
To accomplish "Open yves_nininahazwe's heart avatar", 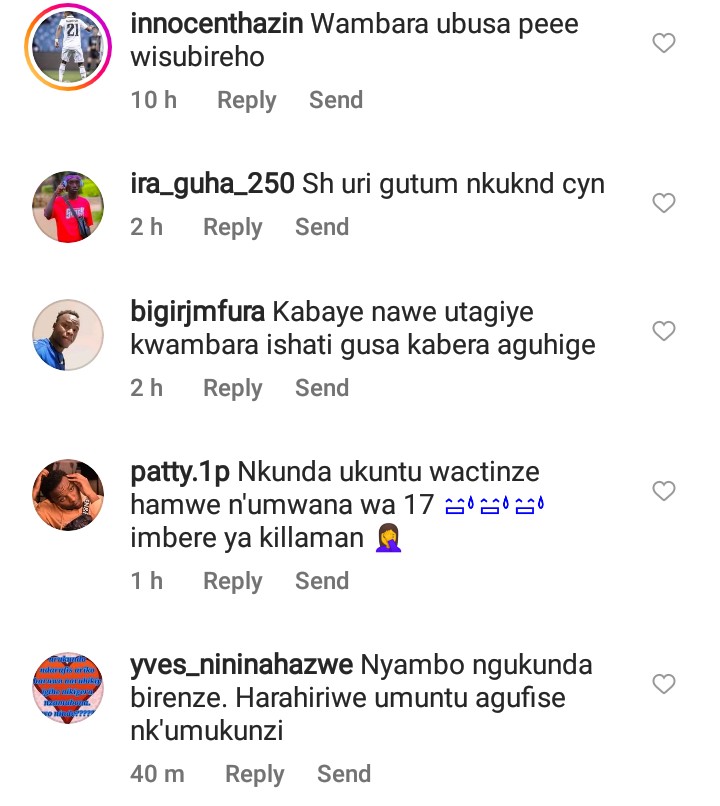I will [x=68, y=688].
